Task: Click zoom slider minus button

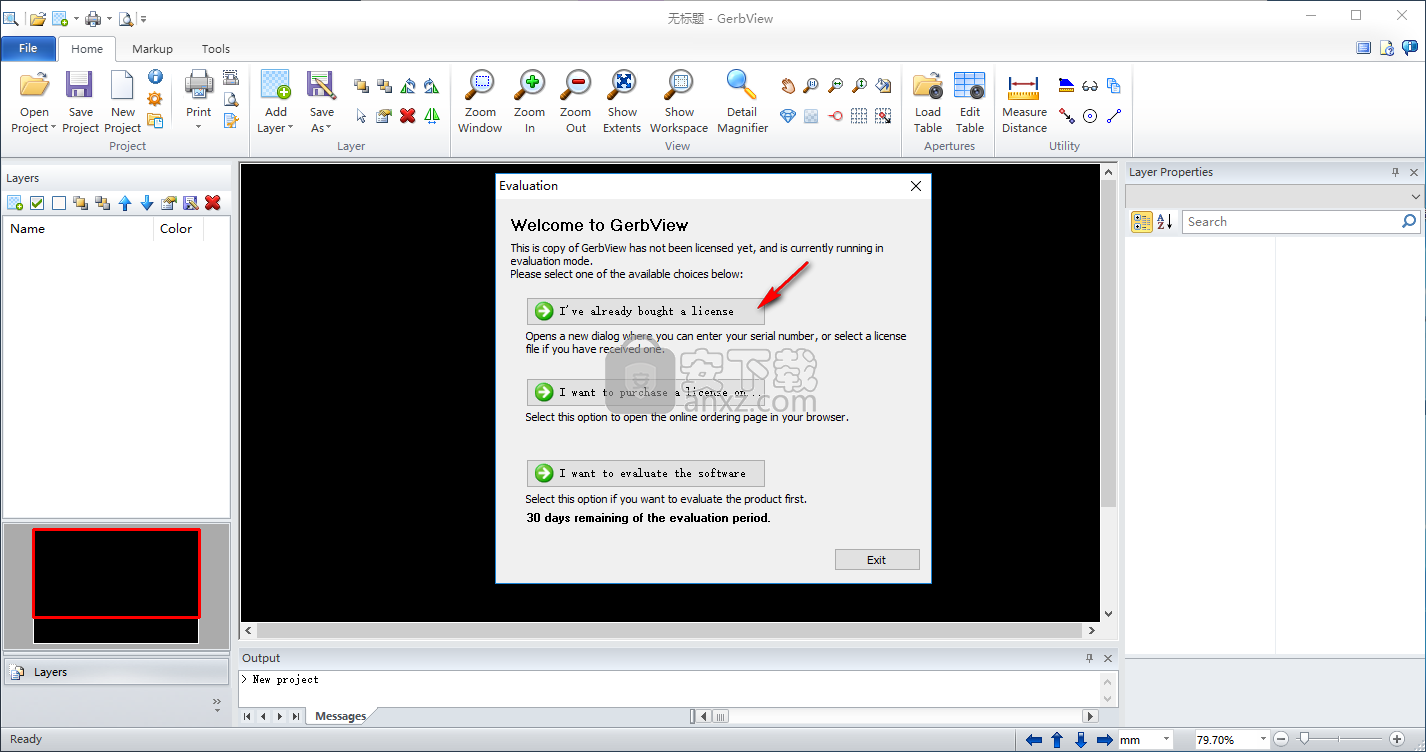Action: coord(1281,739)
